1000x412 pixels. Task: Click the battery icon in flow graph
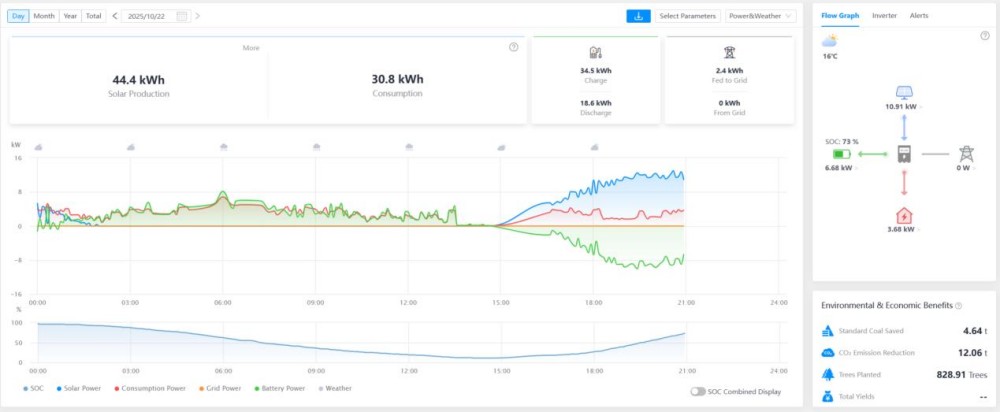click(841, 154)
